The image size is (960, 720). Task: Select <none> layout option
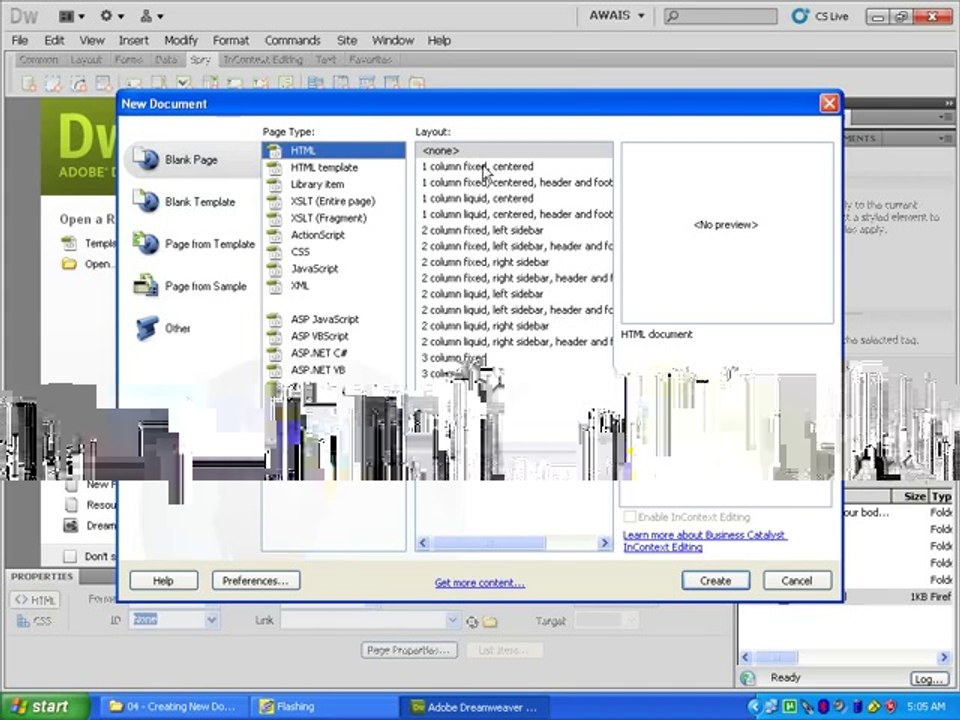pyautogui.click(x=514, y=151)
